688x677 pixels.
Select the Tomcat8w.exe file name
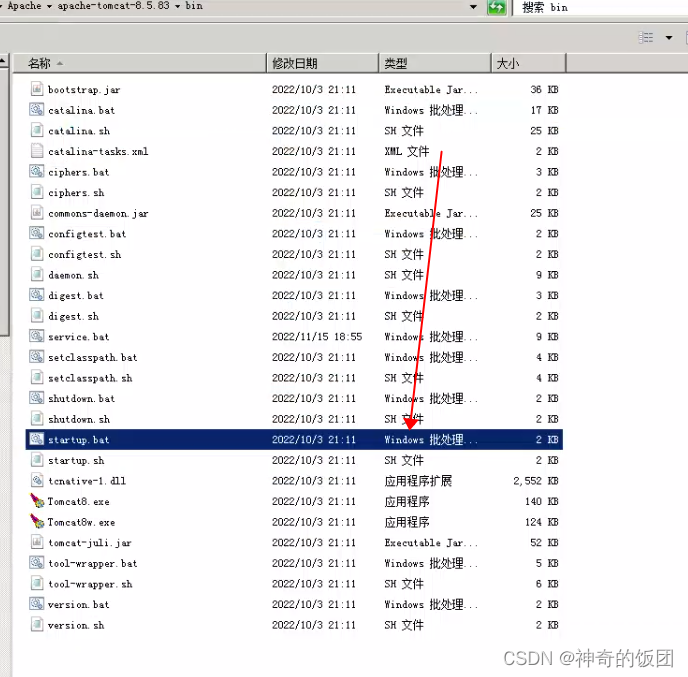pyautogui.click(x=81, y=522)
